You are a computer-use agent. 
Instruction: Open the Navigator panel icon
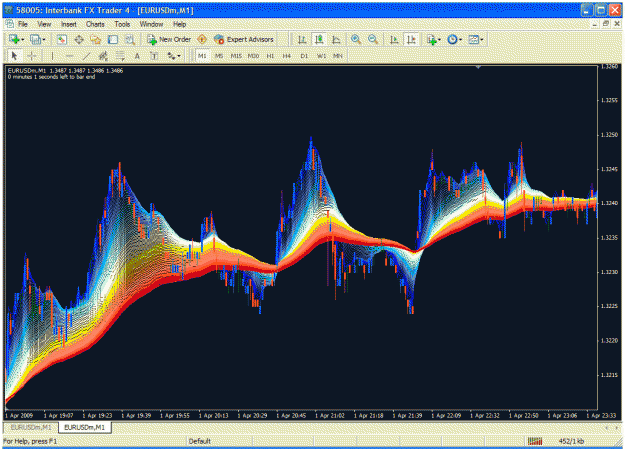pyautogui.click(x=96, y=39)
